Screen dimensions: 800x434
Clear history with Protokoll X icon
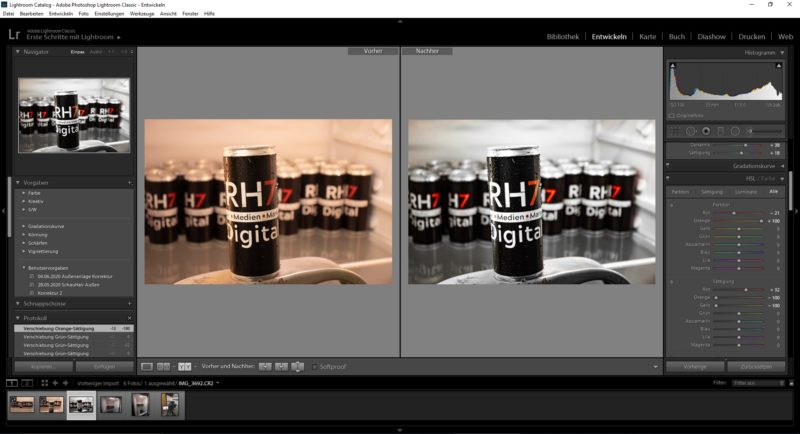point(130,318)
